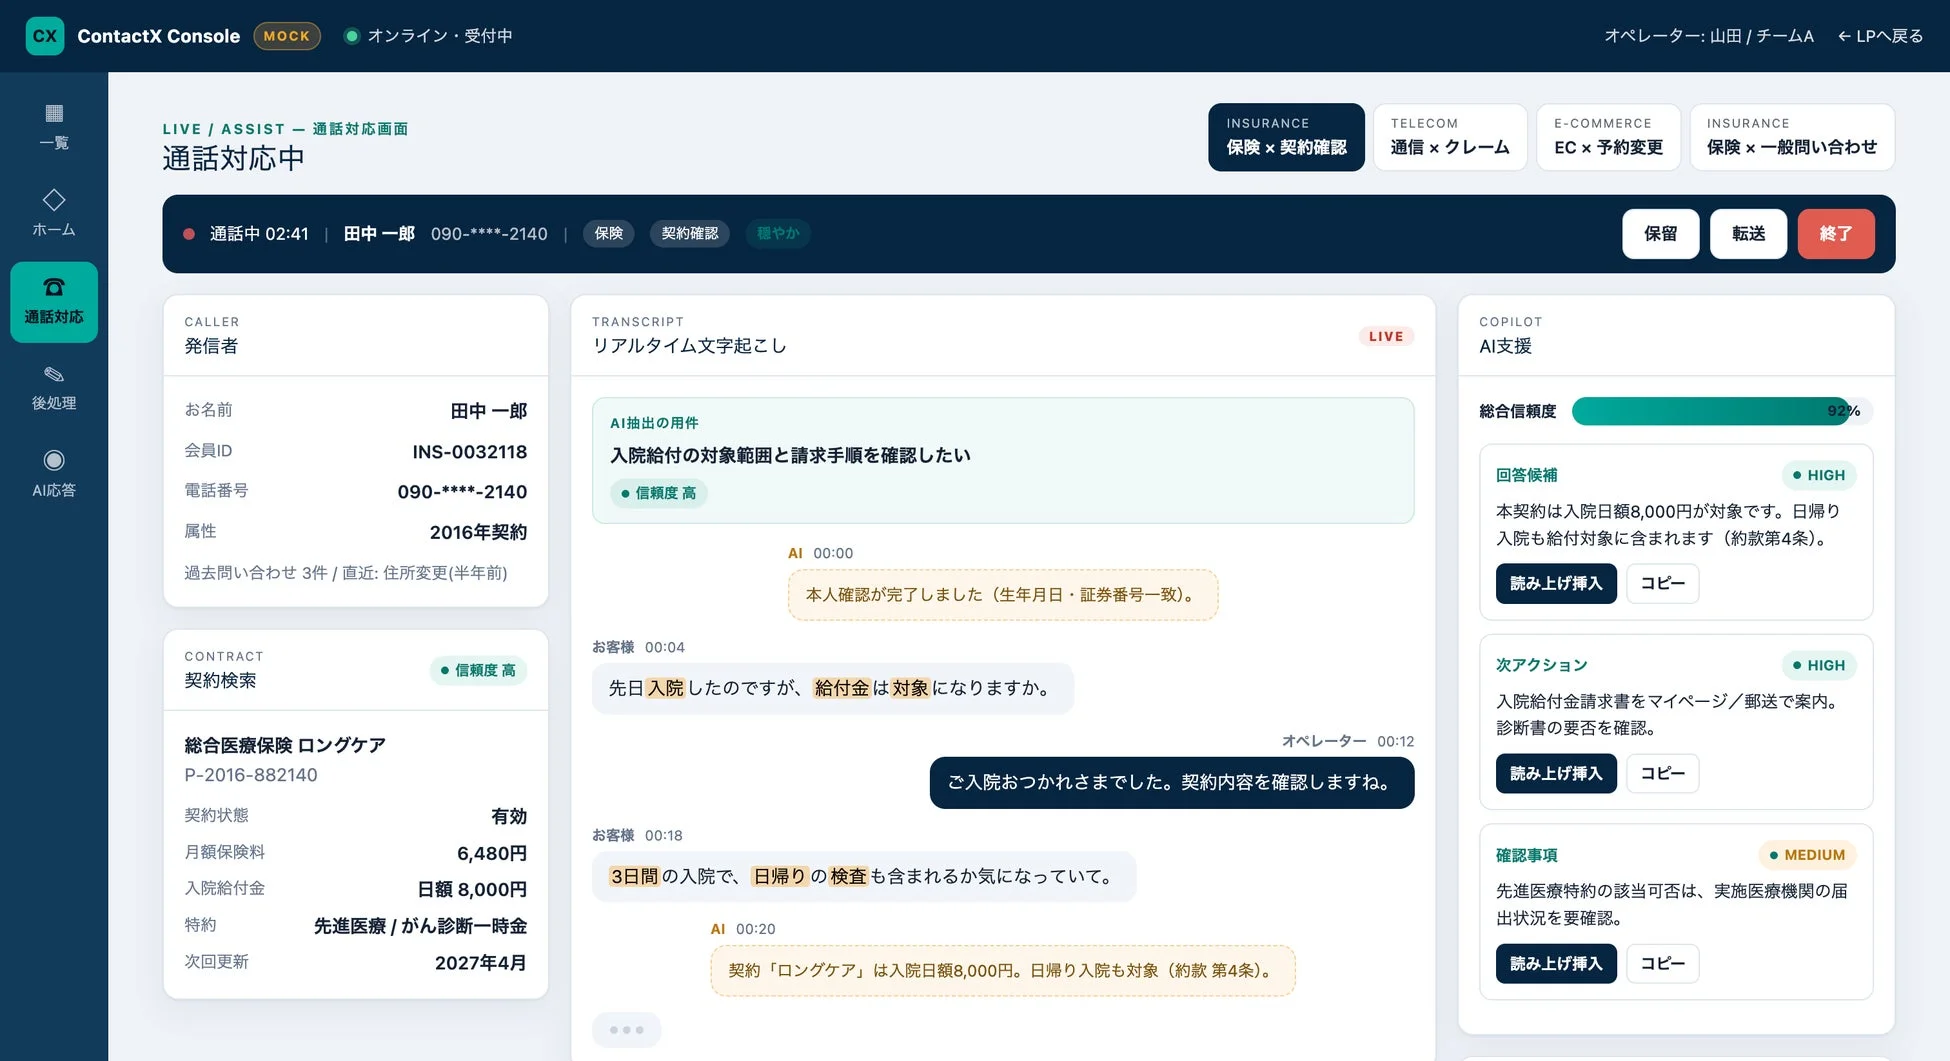Click 契約状態 value 有効
The image size is (1950, 1061).
[x=509, y=816]
